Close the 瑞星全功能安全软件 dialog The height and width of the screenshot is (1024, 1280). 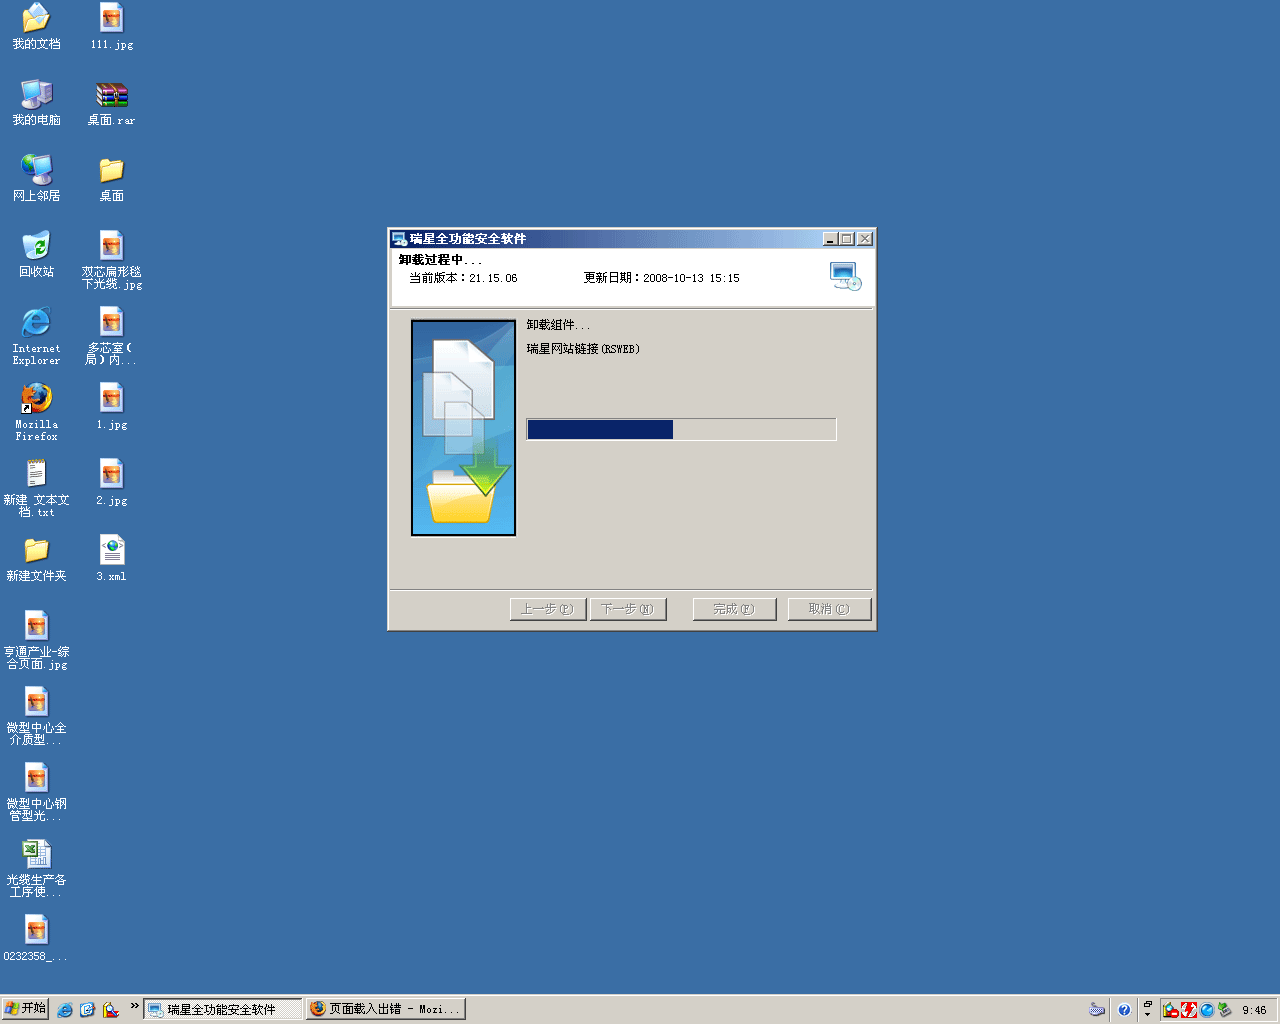(865, 239)
